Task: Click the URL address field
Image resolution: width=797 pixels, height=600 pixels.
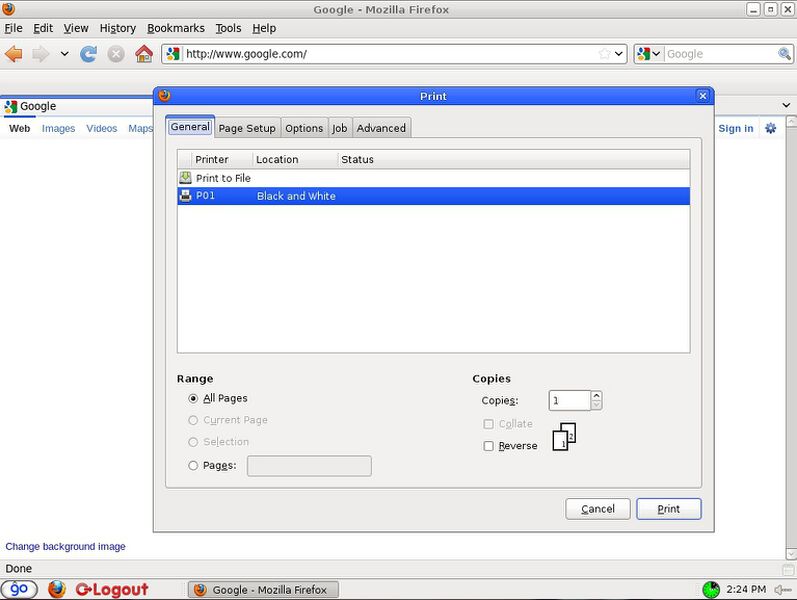Action: [389, 54]
